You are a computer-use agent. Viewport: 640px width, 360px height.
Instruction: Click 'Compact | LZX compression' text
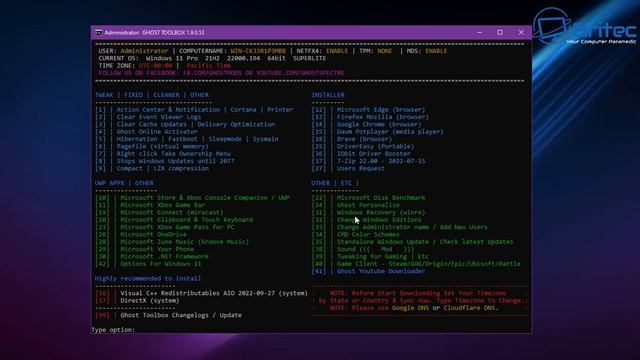(162, 169)
